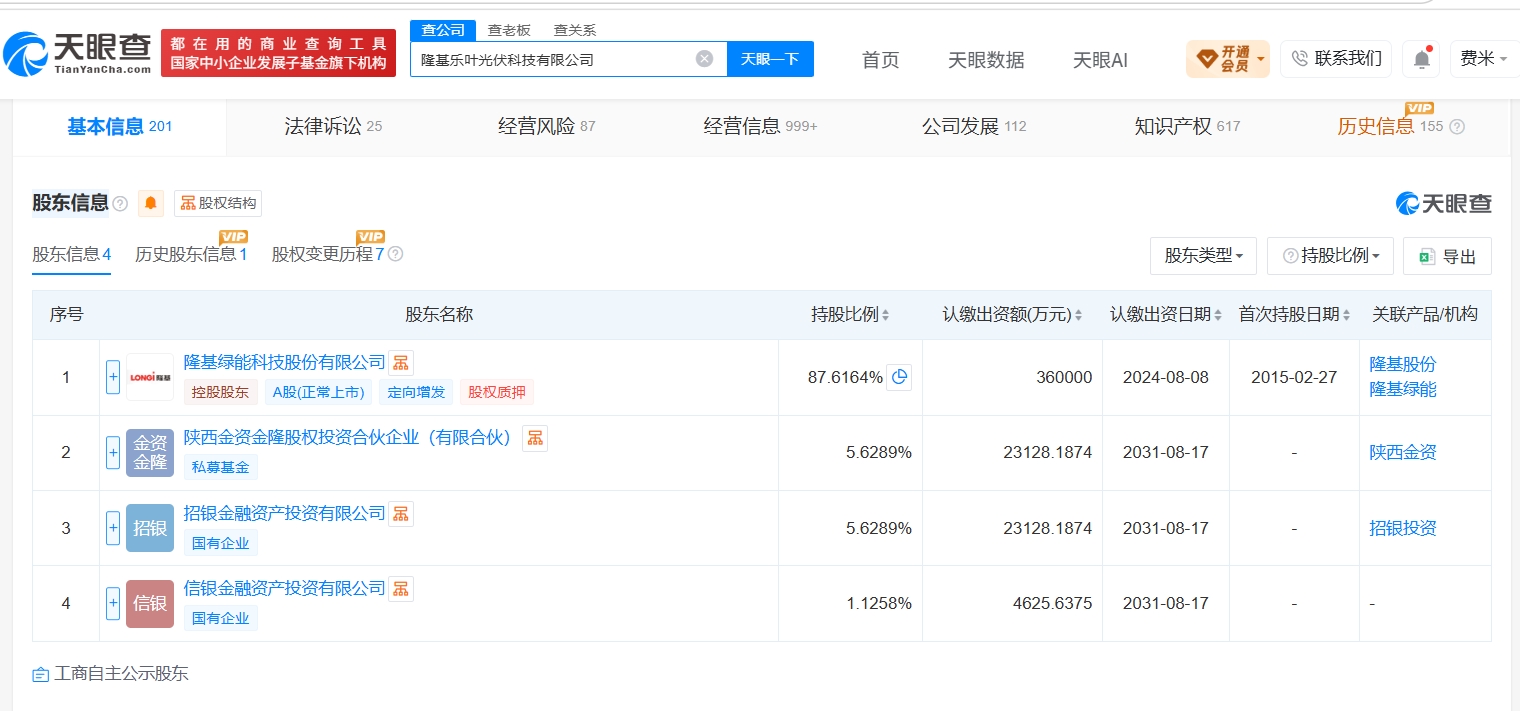Screen dimensions: 1520x711
Task: Clear the search box text
Action: tap(704, 59)
